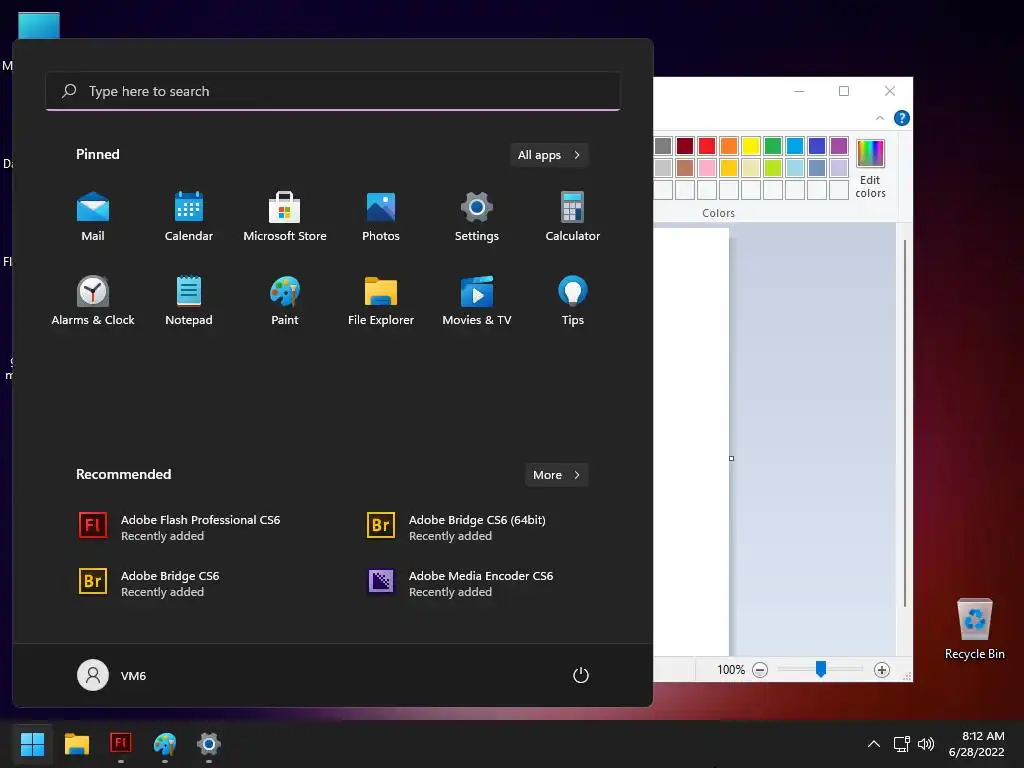Select the brown swatch in Paint
Viewport: 1024px width, 768px height.
685,168
